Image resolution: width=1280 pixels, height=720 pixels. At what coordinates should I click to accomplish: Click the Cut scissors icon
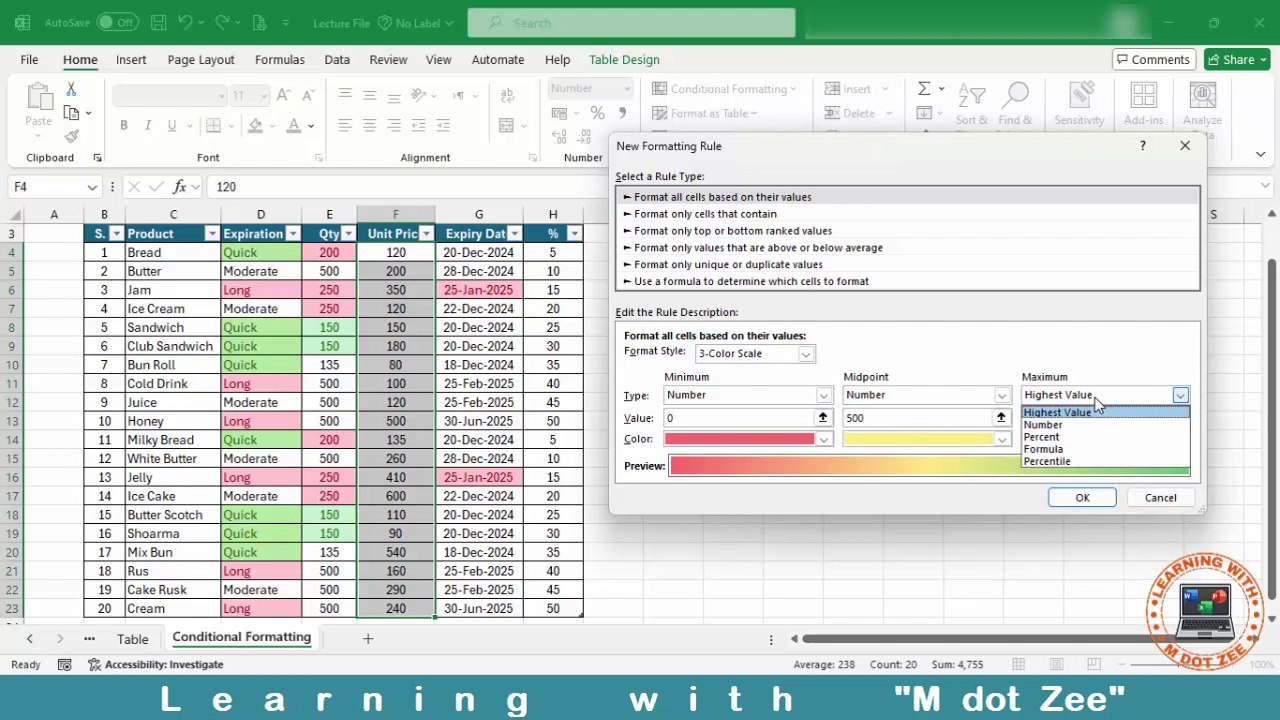(71, 90)
